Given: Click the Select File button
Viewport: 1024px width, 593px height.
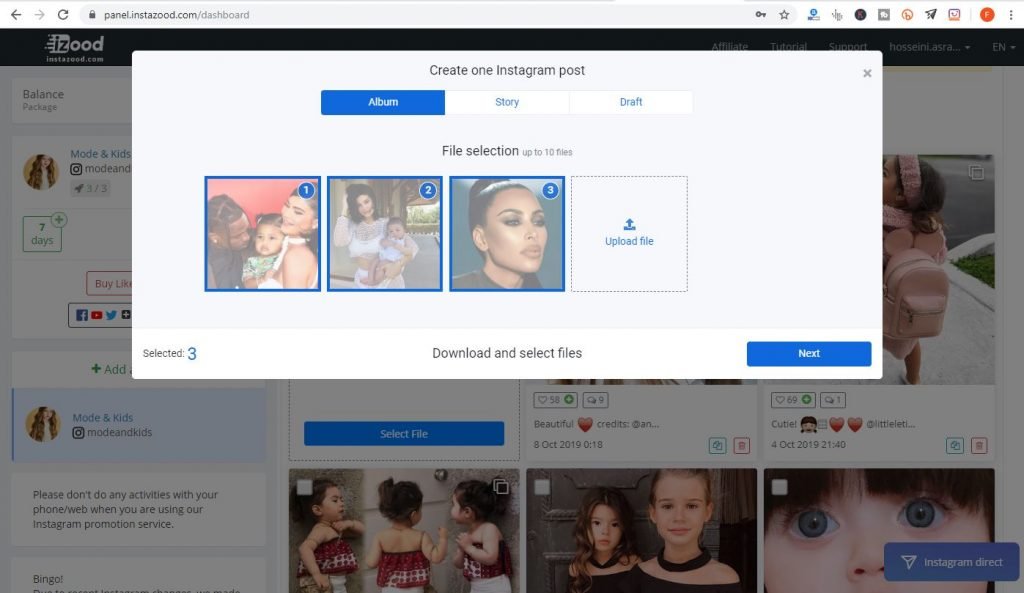Looking at the screenshot, I should click(x=404, y=434).
